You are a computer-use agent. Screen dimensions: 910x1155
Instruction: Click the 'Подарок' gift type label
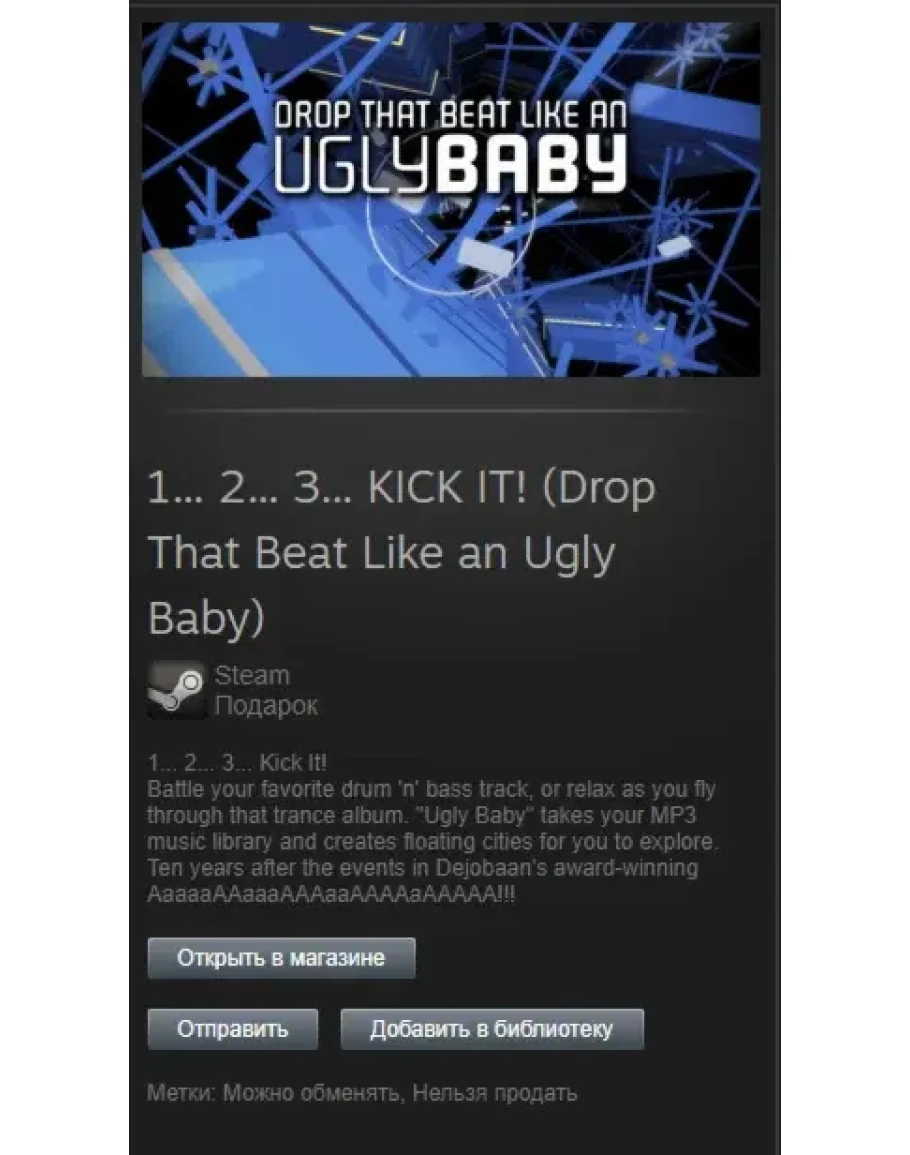coord(266,706)
